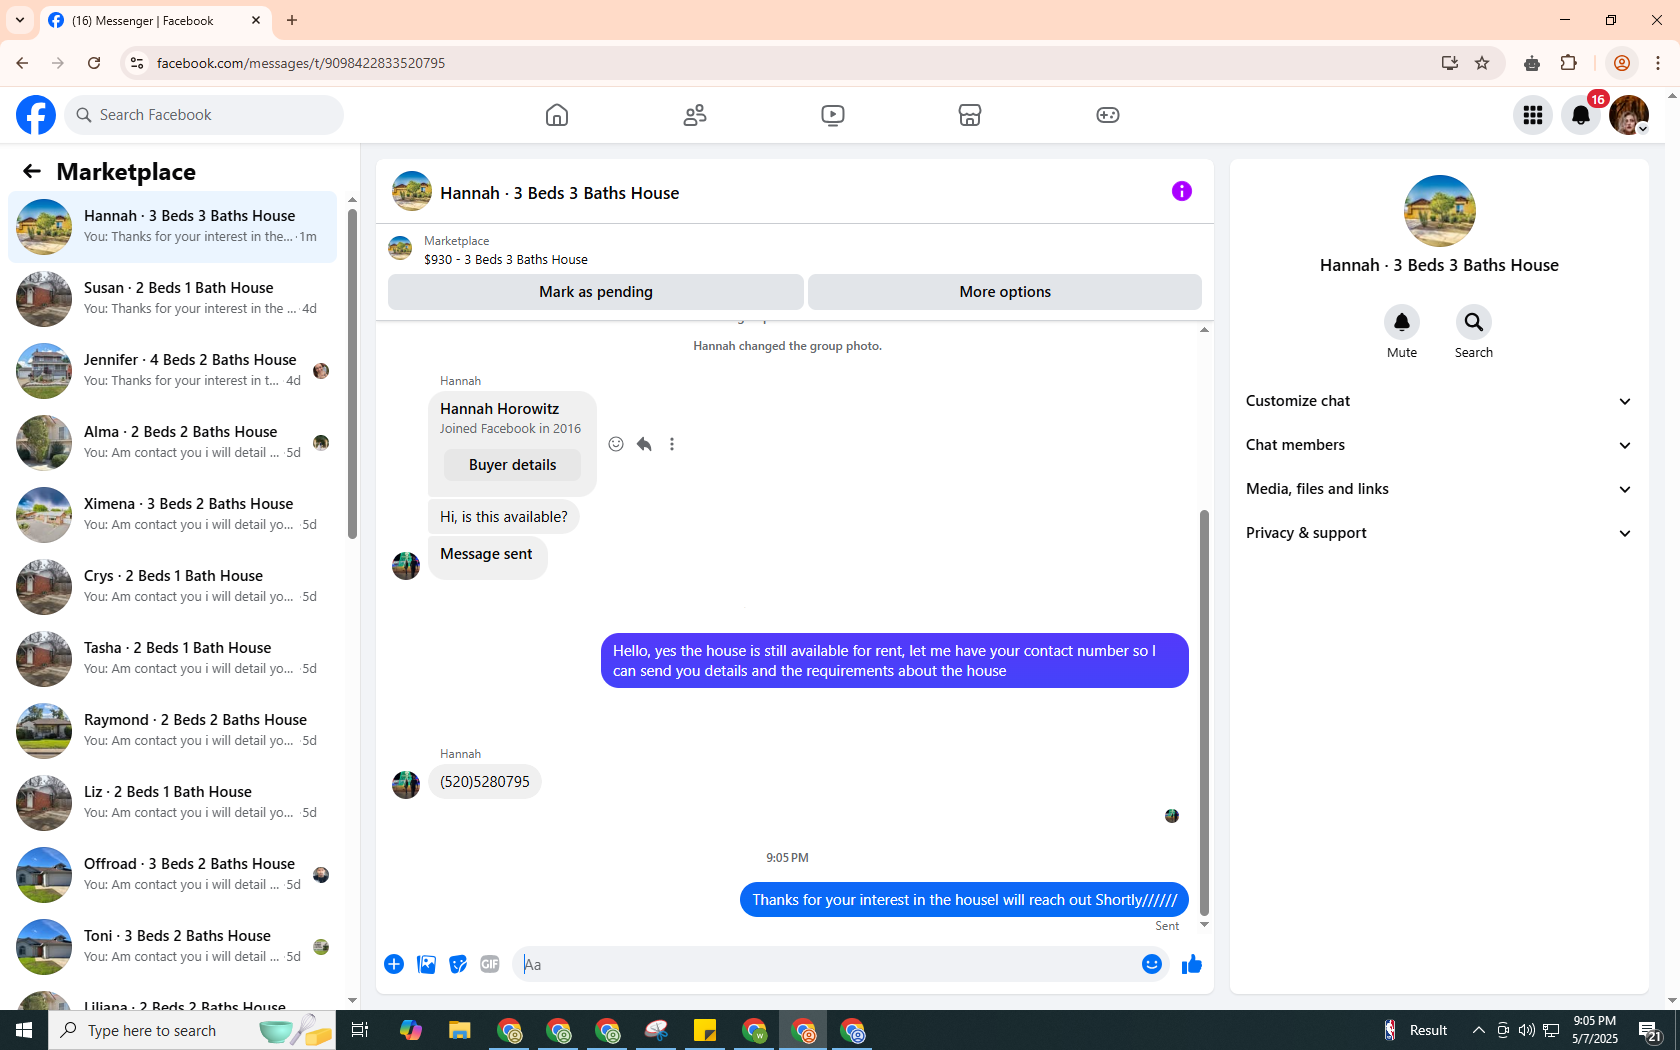
Task: Open Marketplace icon in top navigation
Action: (x=970, y=115)
